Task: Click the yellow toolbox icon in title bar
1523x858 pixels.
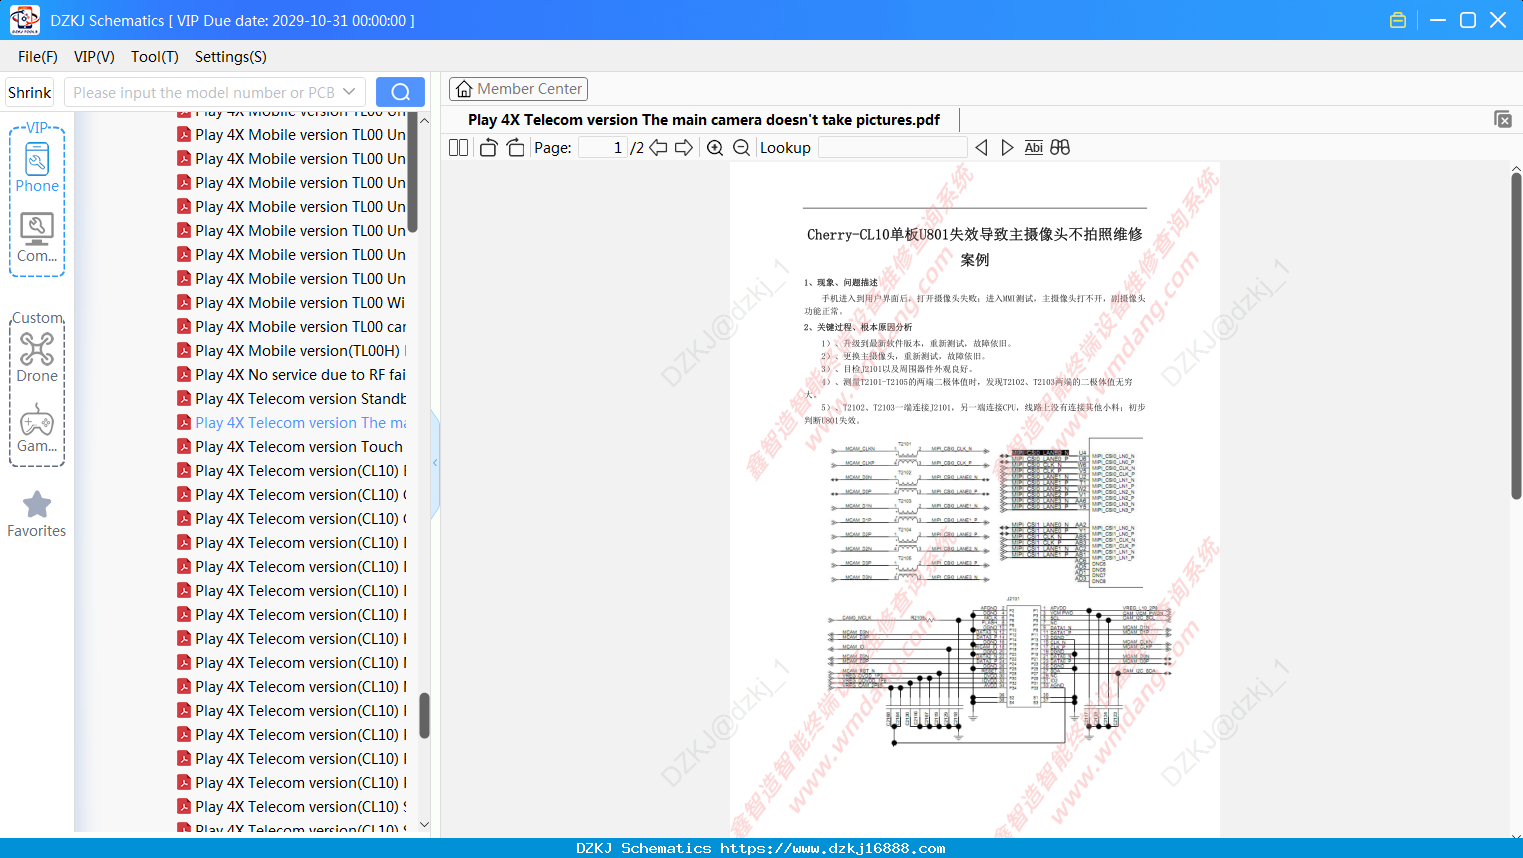Action: tap(1398, 20)
